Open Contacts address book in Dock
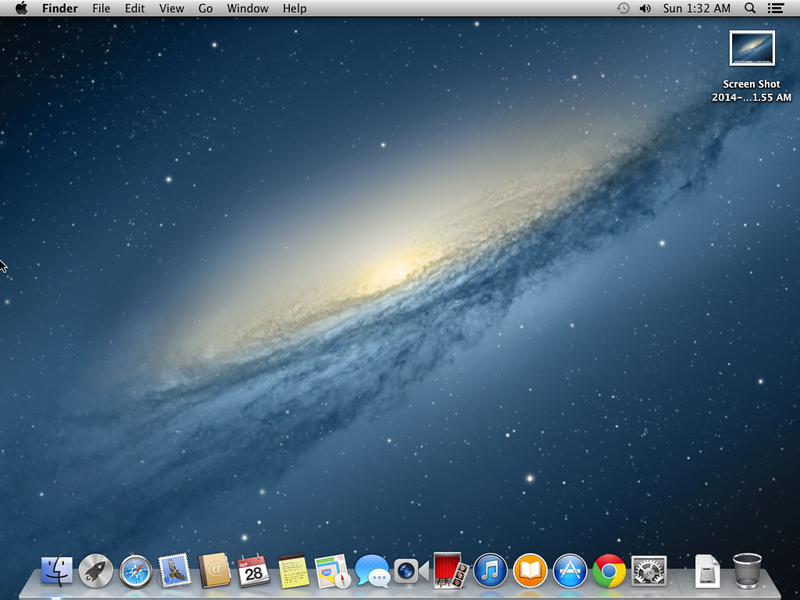 click(214, 570)
